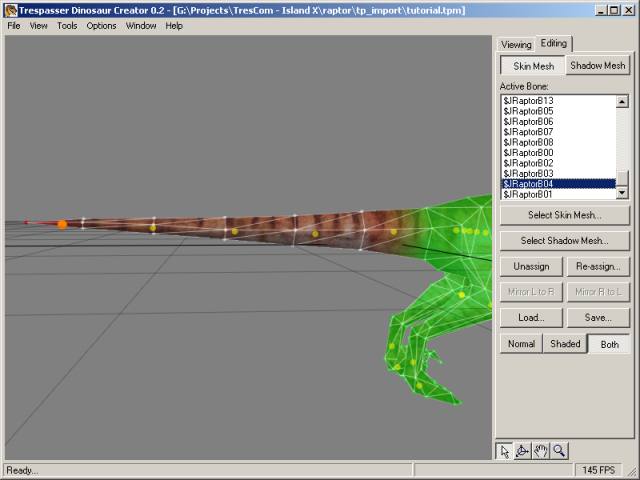The image size is (640, 480).
Task: Activate the rotate view tool
Action: click(522, 451)
